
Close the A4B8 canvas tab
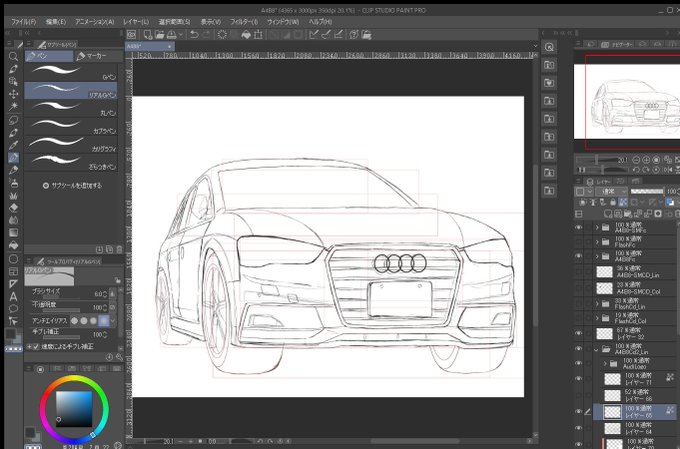tap(170, 46)
